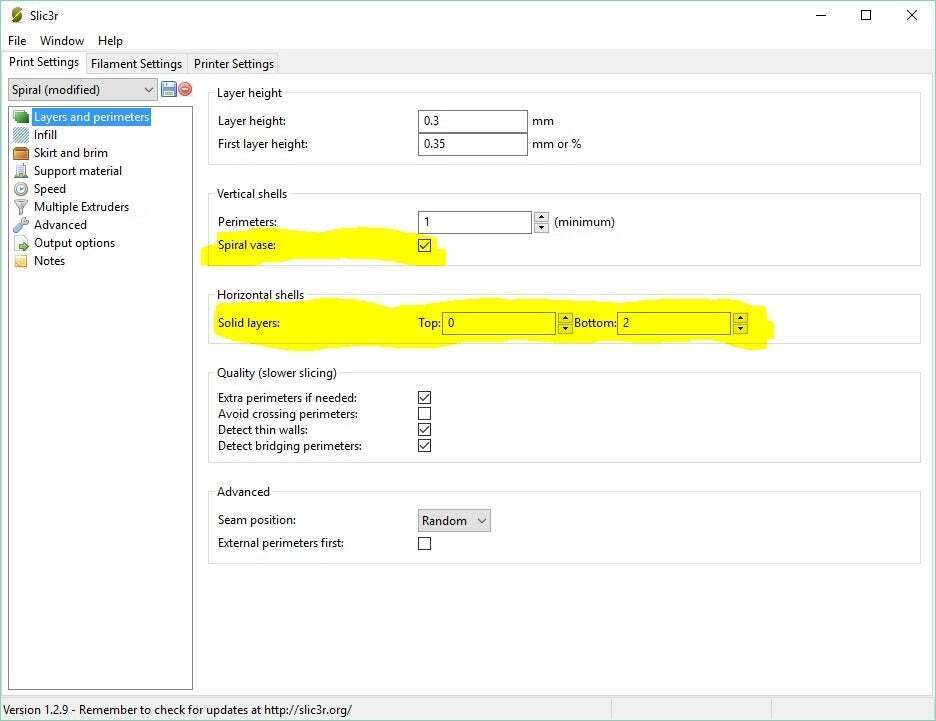Click the Speed clock icon

coord(21,189)
